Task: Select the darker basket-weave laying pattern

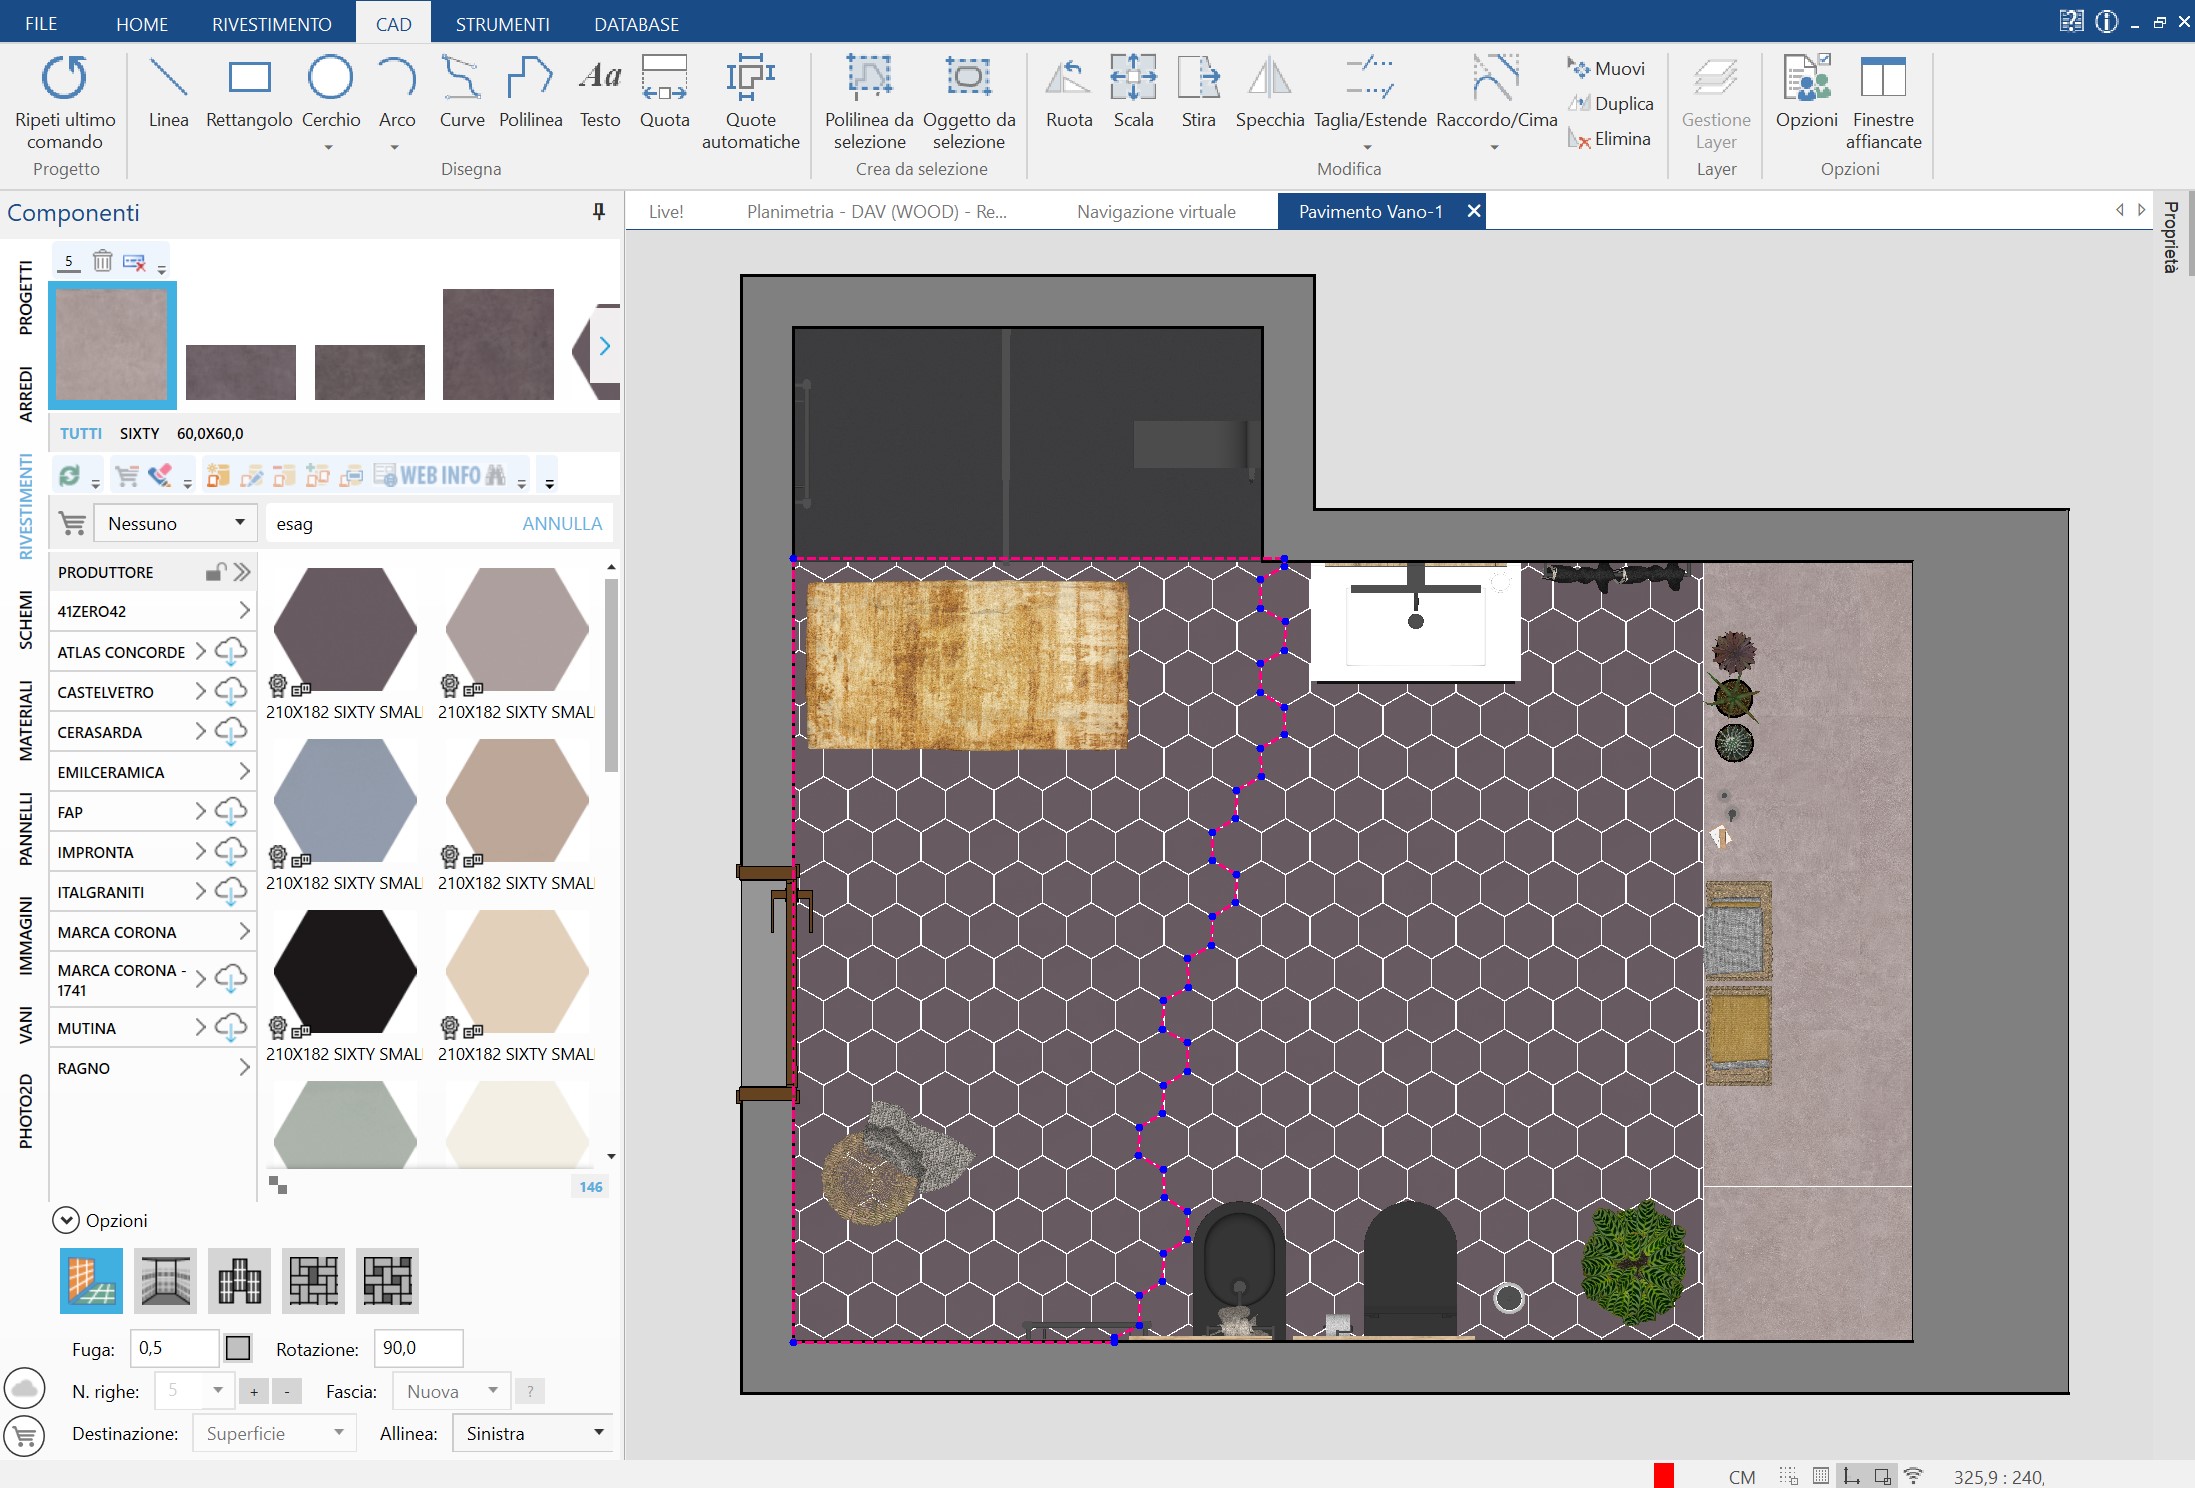Action: tap(387, 1280)
